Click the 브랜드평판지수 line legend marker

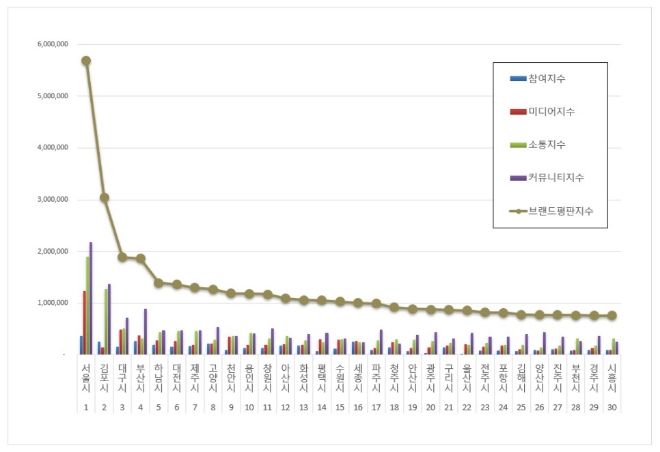(517, 211)
